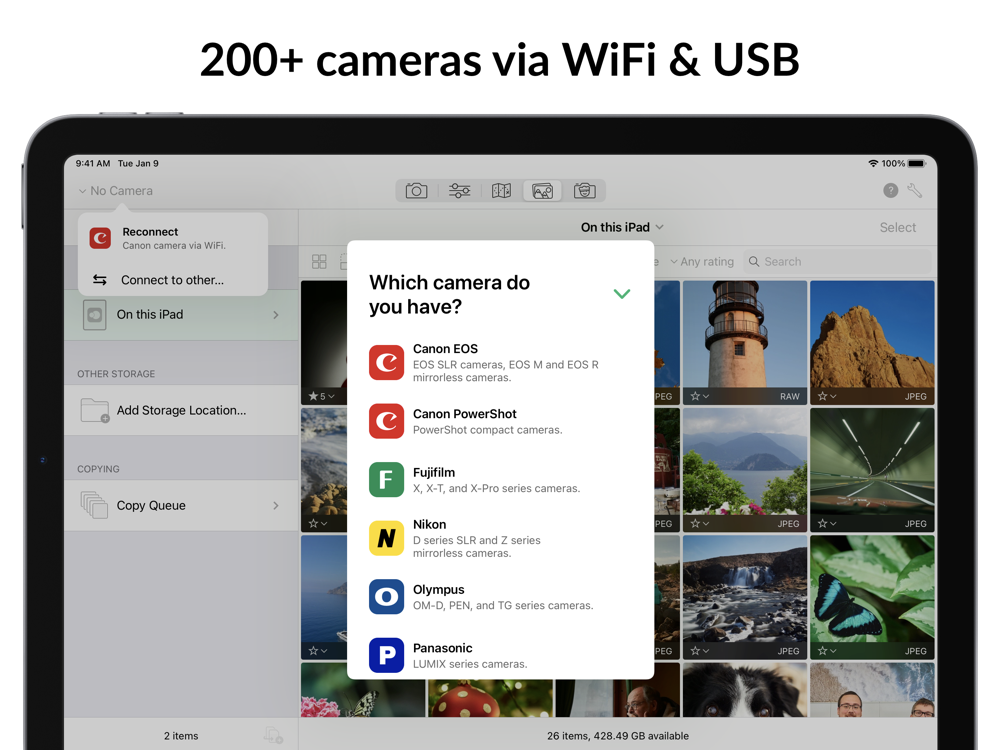Click the Panasonic P icon

pyautogui.click(x=386, y=655)
